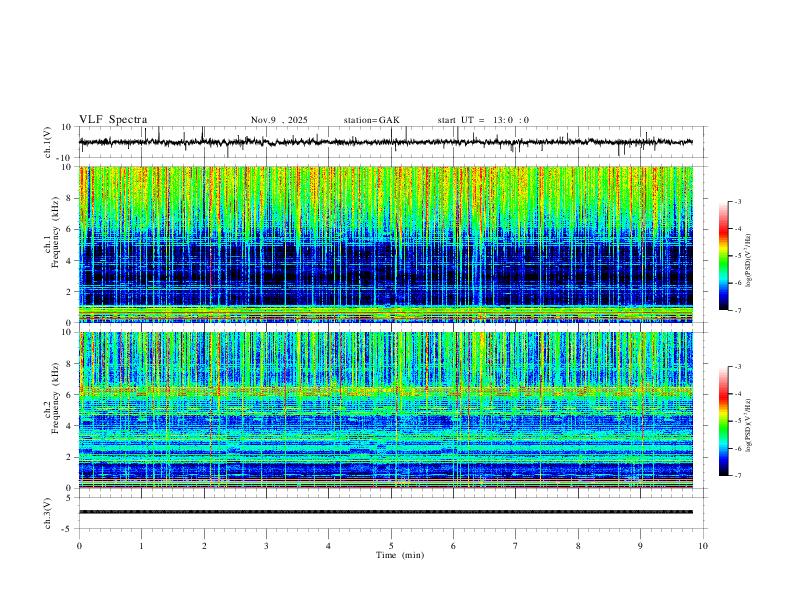Click the upper color bar "log(PSD)" label

(x=749, y=261)
